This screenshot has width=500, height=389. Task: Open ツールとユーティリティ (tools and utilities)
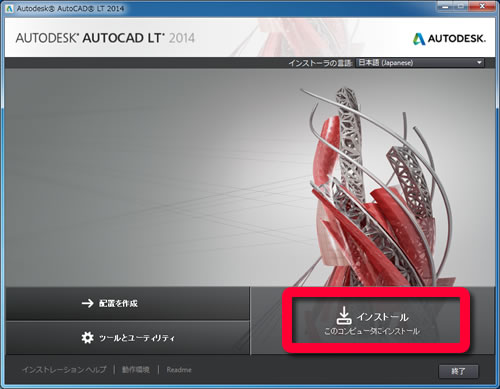point(127,338)
